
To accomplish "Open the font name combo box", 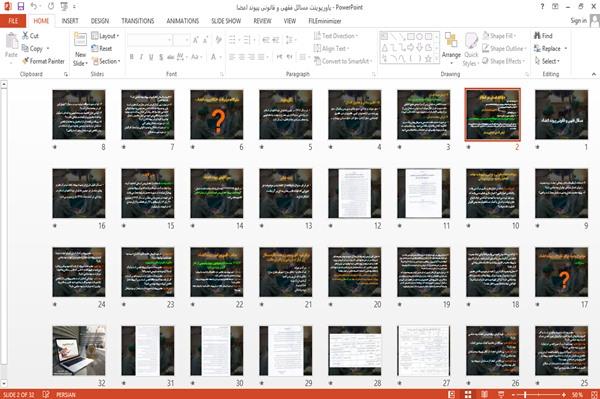I will coord(149,40).
